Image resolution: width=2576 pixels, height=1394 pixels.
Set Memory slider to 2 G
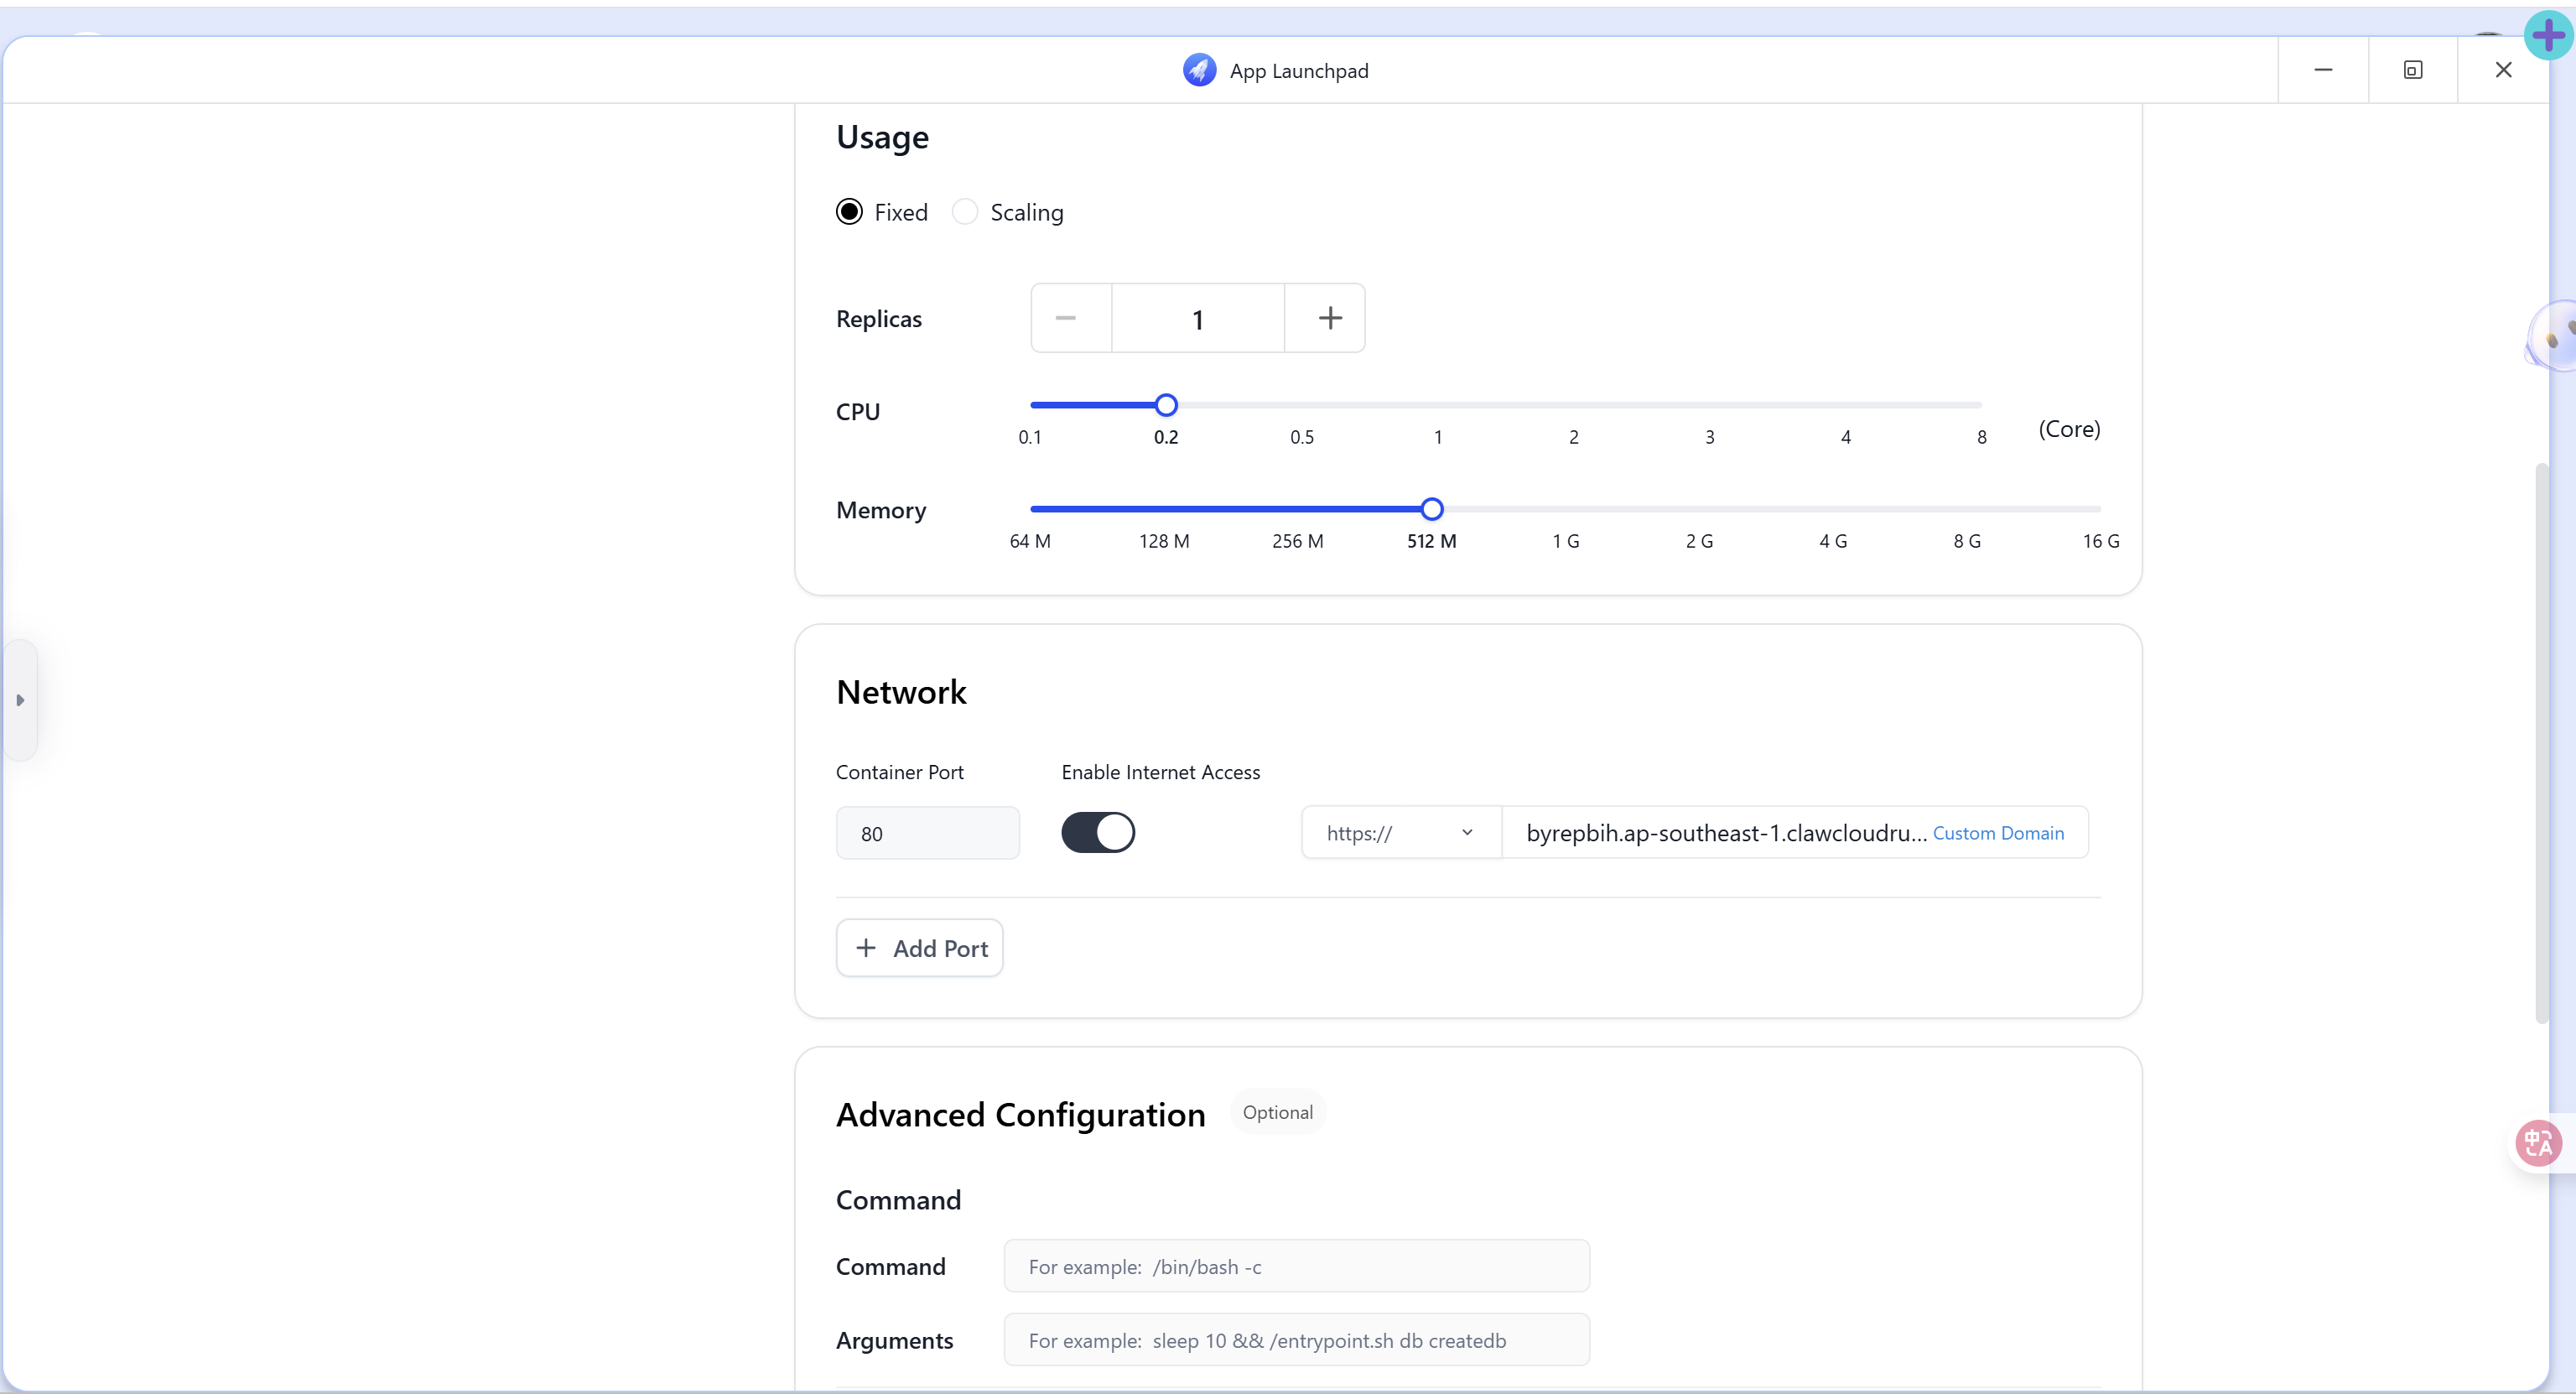click(1698, 509)
